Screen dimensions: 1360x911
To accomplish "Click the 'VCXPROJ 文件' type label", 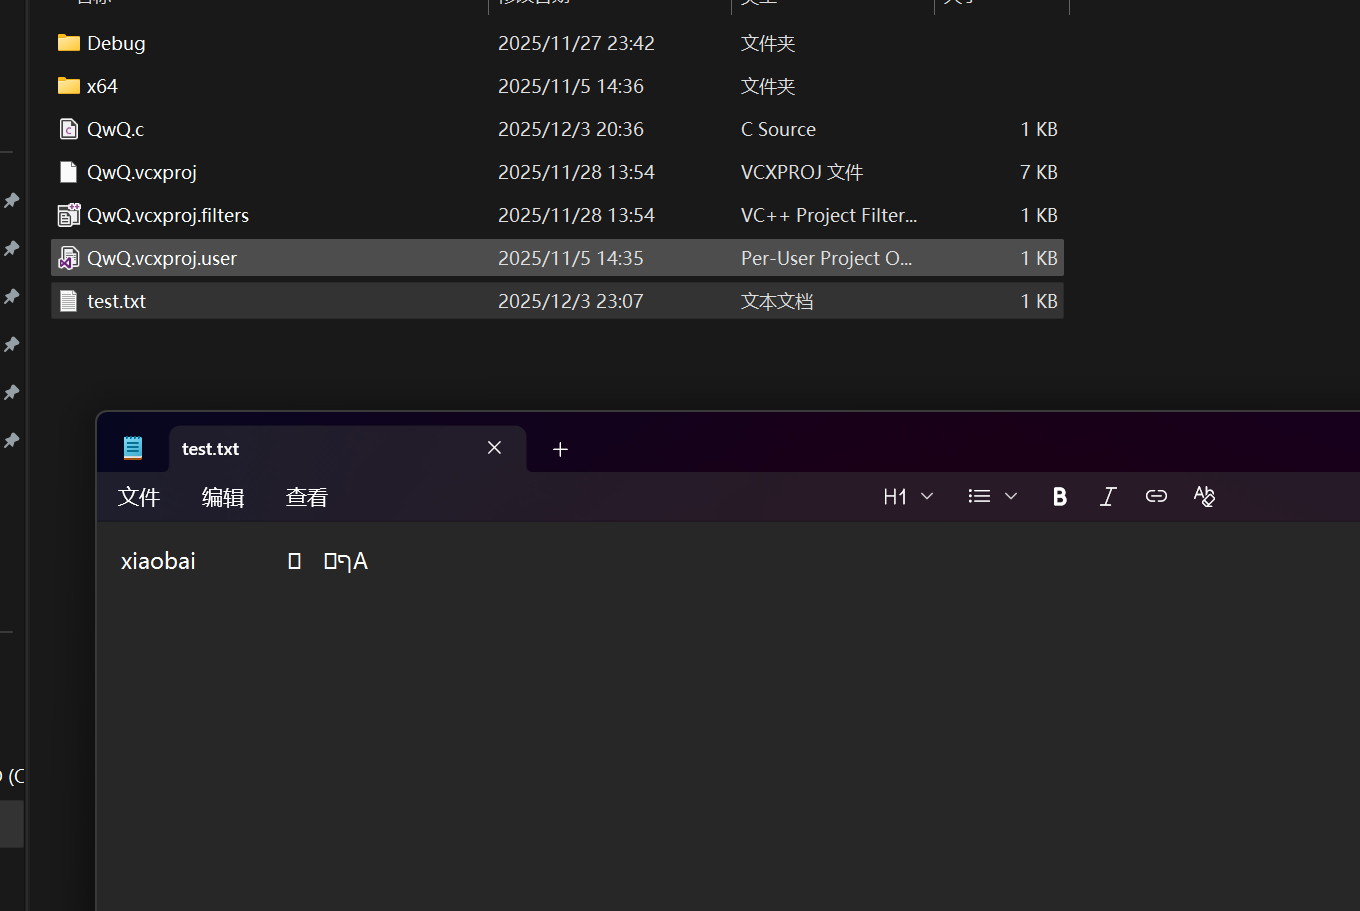I will pyautogui.click(x=802, y=172).
